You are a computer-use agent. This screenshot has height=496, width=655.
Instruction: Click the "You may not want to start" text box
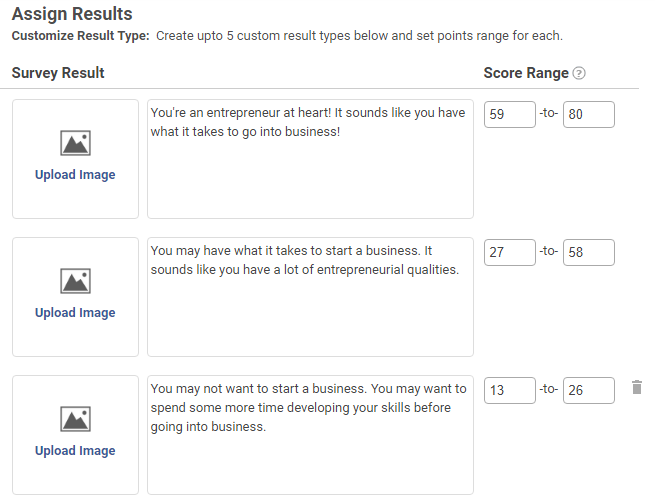[310, 434]
